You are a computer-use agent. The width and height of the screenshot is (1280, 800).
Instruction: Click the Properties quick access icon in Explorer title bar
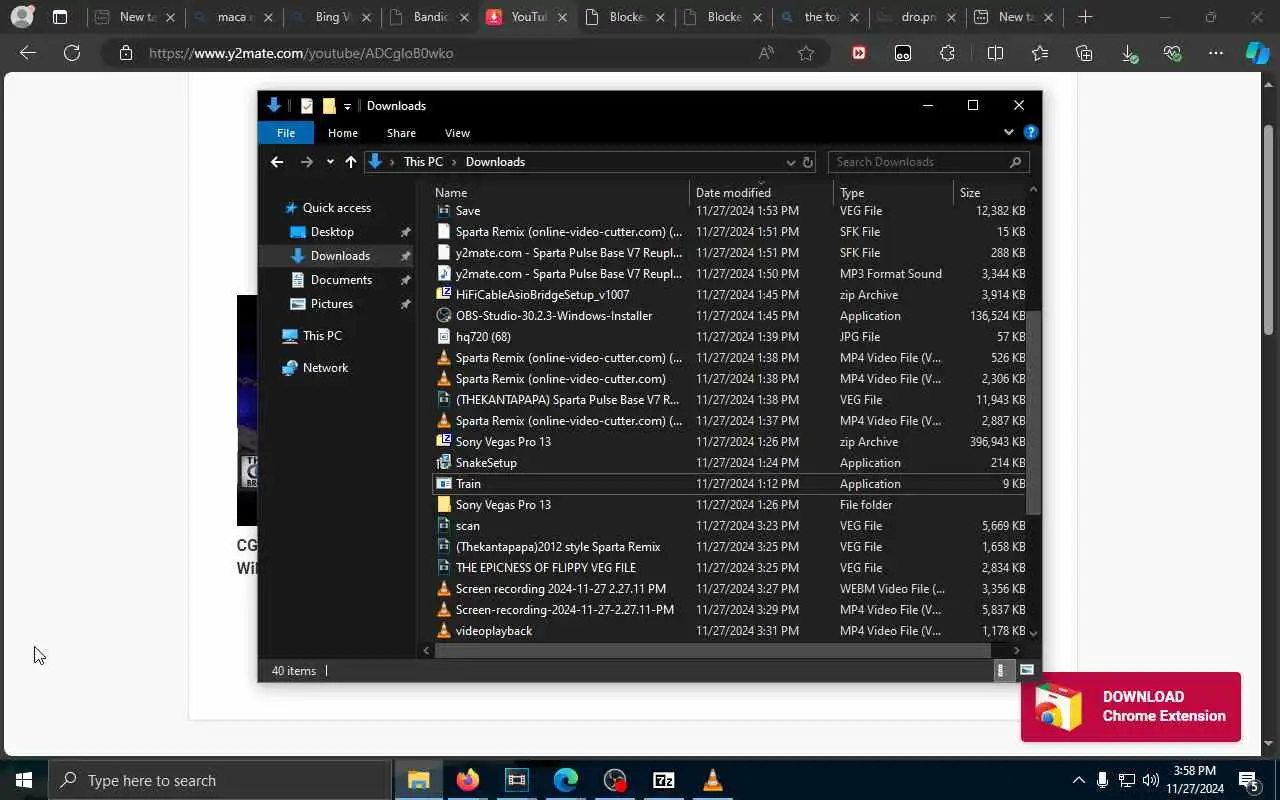[307, 106]
